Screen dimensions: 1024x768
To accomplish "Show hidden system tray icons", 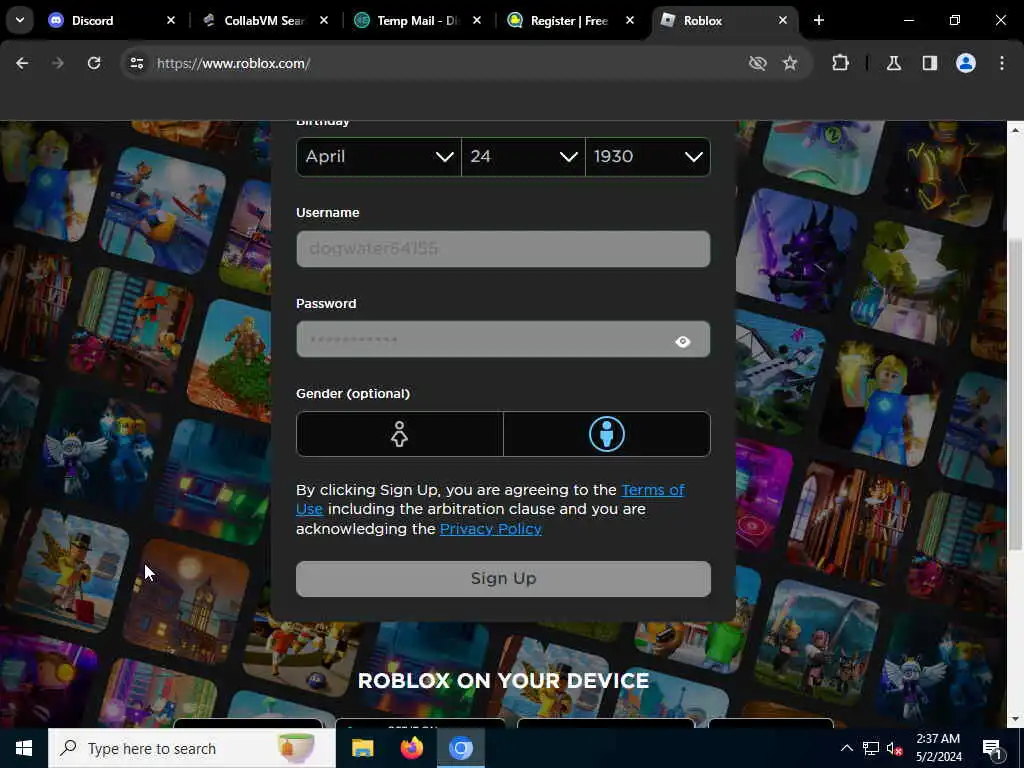I will (846, 748).
